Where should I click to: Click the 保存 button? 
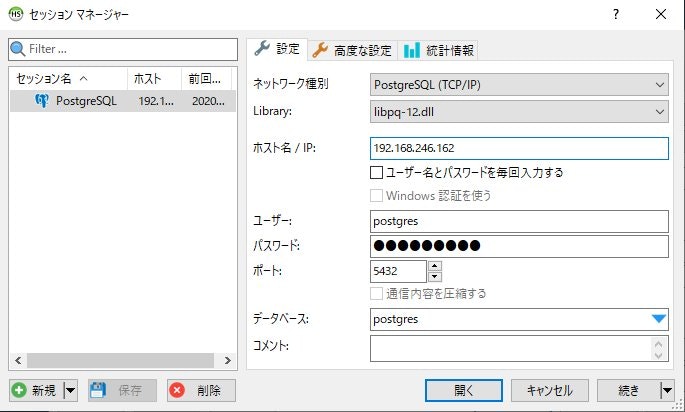pyautogui.click(x=122, y=390)
